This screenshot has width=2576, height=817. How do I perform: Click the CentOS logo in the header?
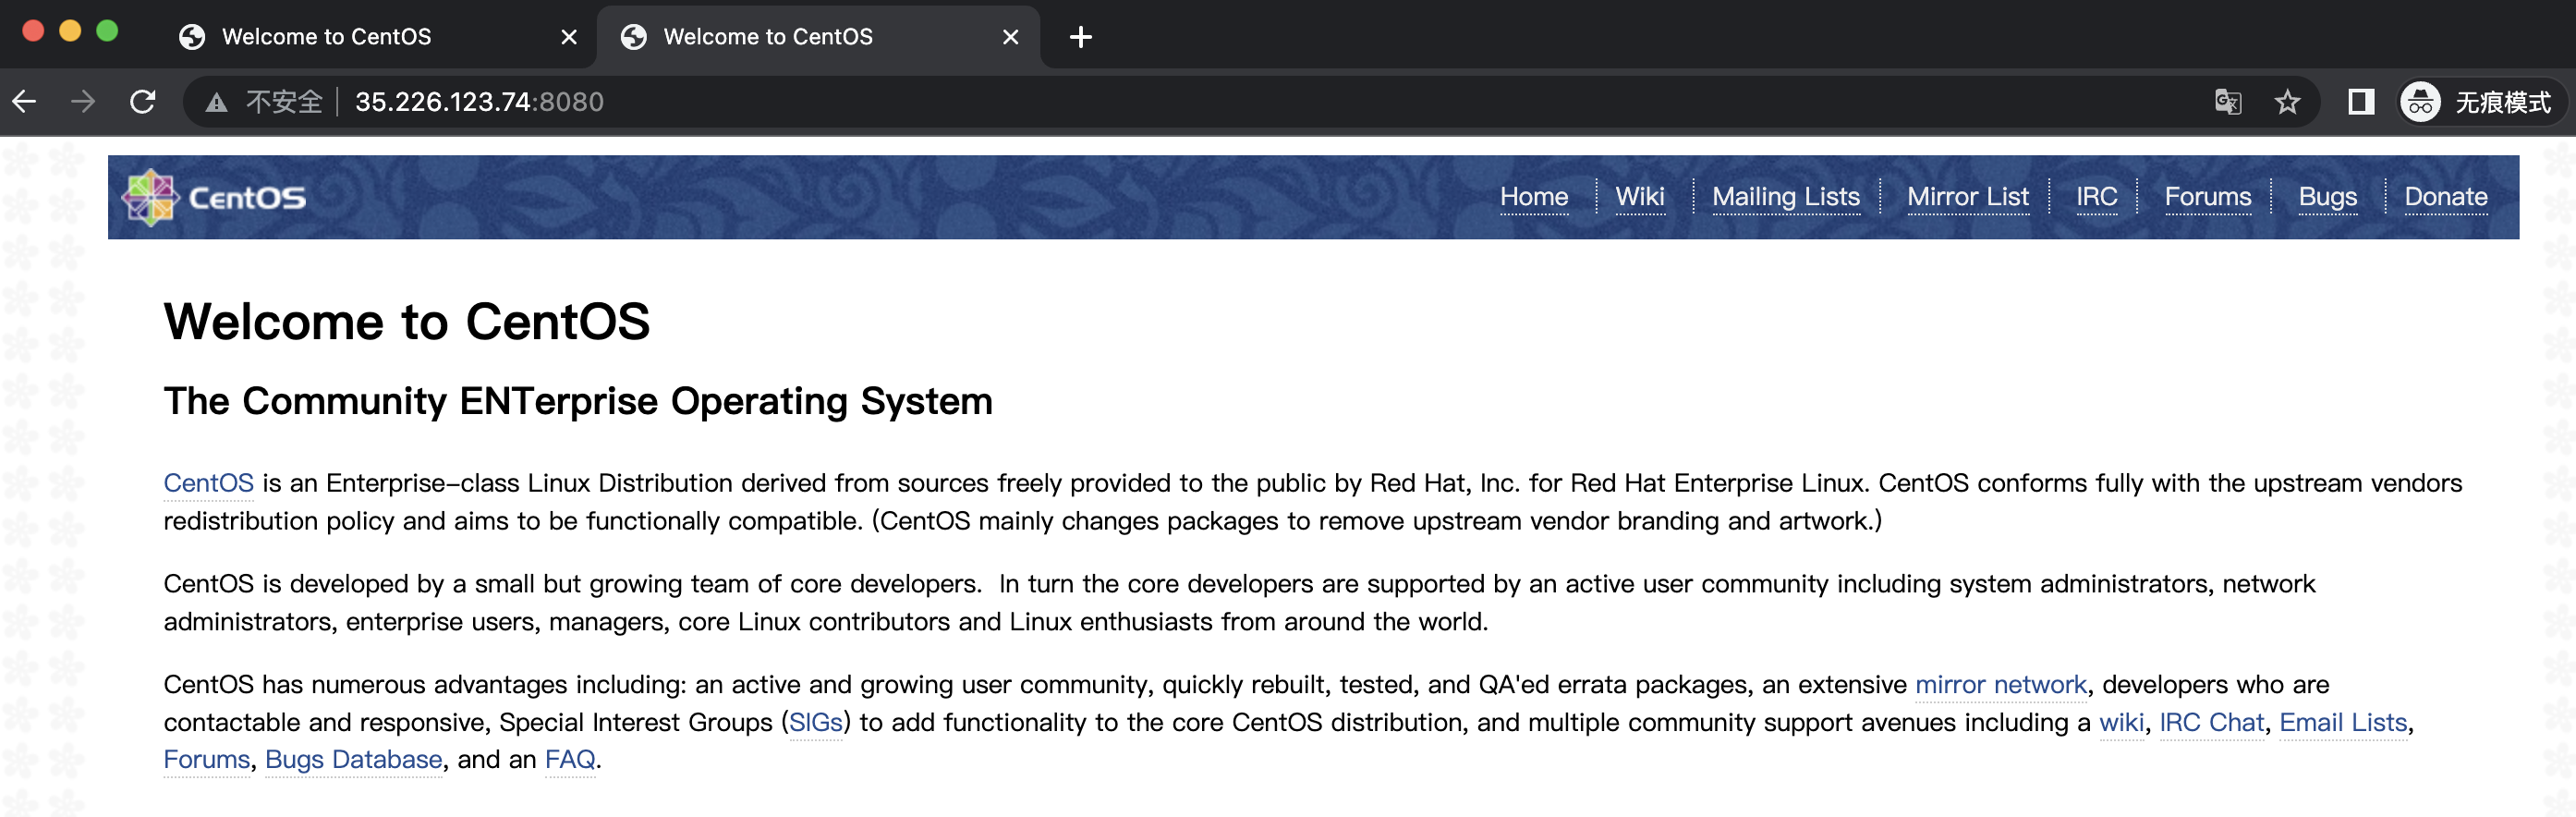214,197
